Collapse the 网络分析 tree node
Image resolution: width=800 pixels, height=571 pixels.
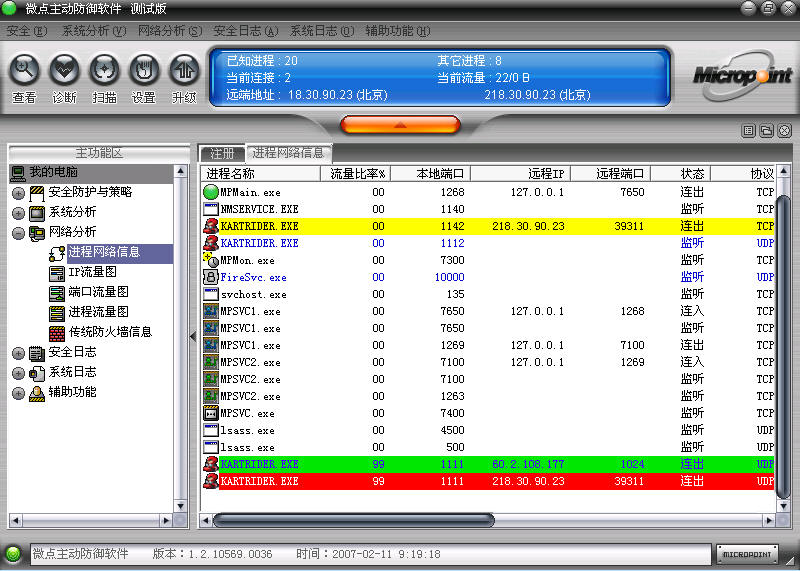coord(18,233)
